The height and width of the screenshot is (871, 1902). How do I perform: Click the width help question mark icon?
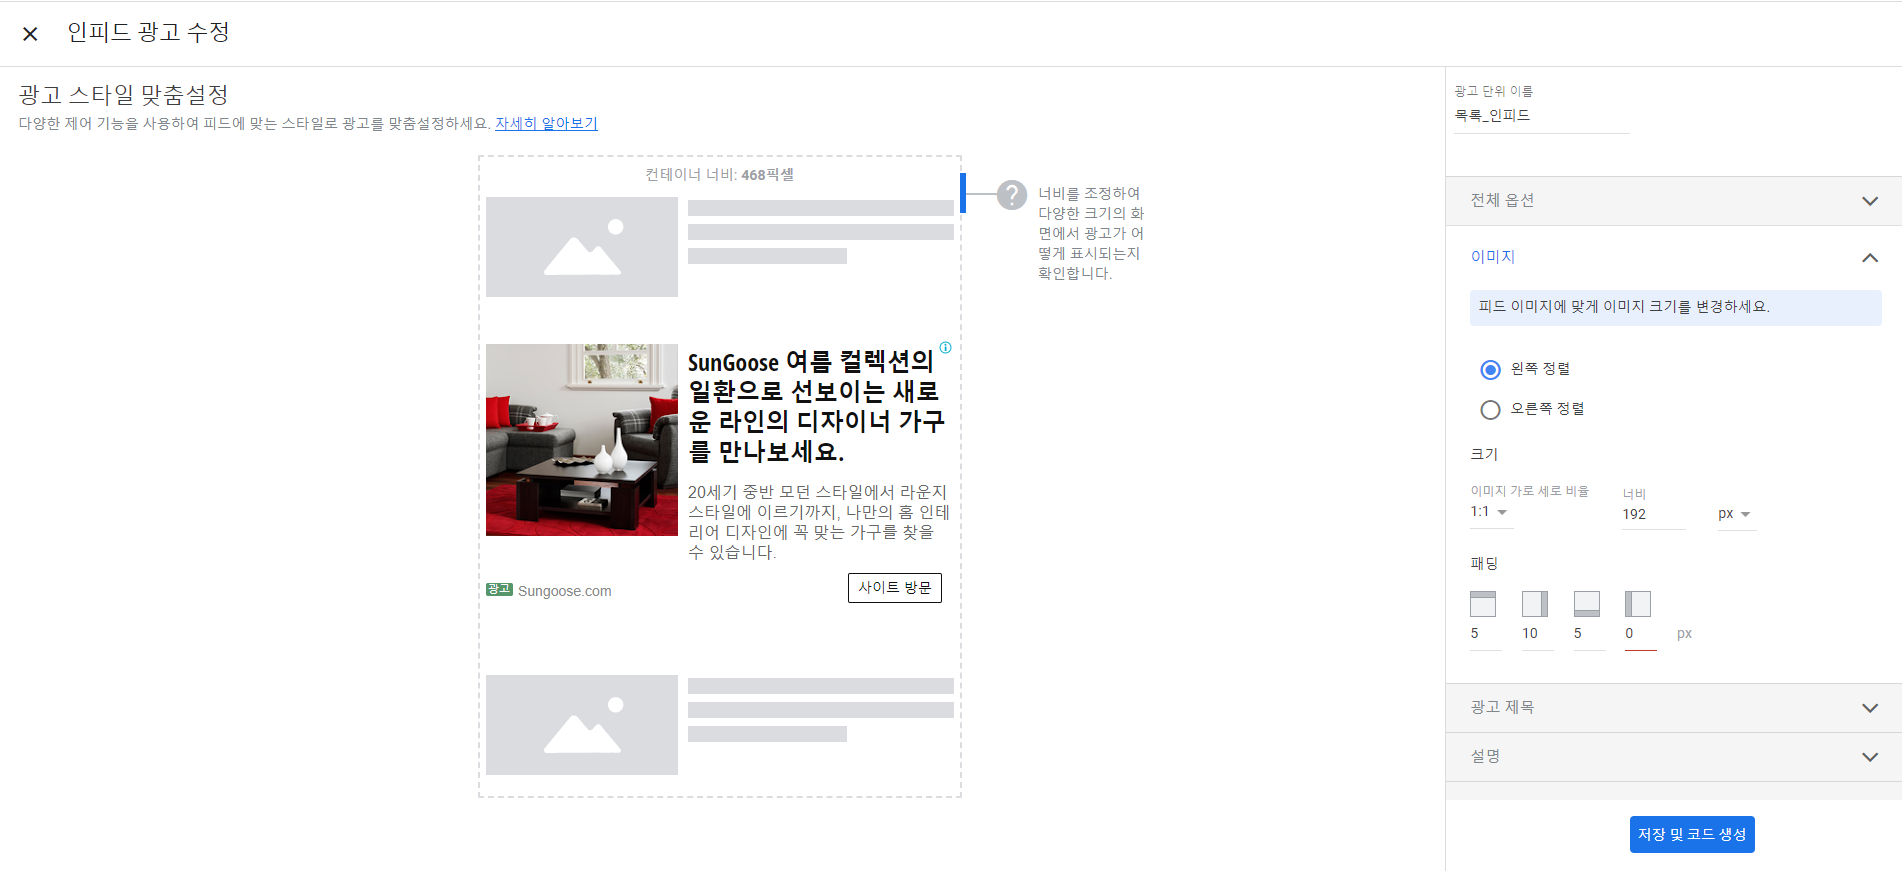click(x=1012, y=194)
